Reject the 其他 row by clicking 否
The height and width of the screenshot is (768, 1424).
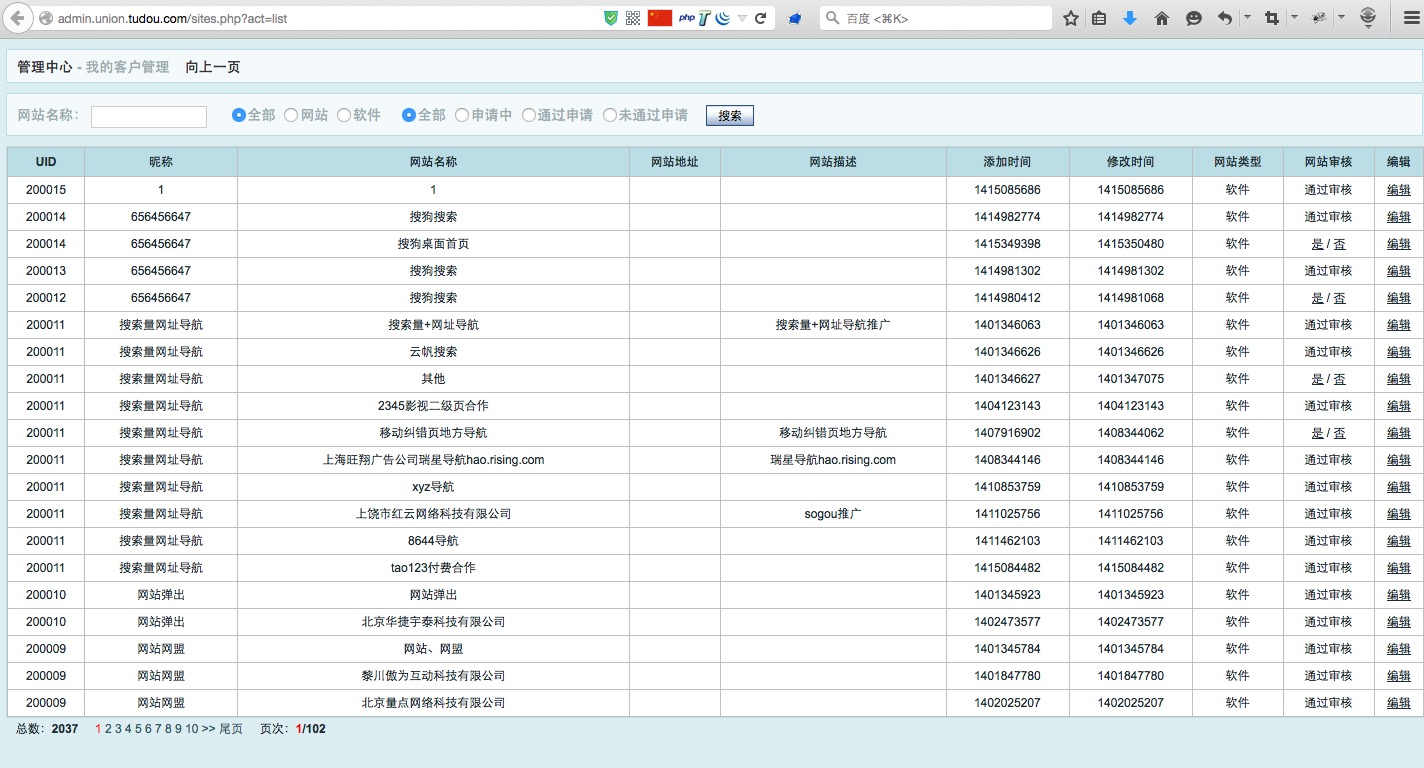point(1339,379)
